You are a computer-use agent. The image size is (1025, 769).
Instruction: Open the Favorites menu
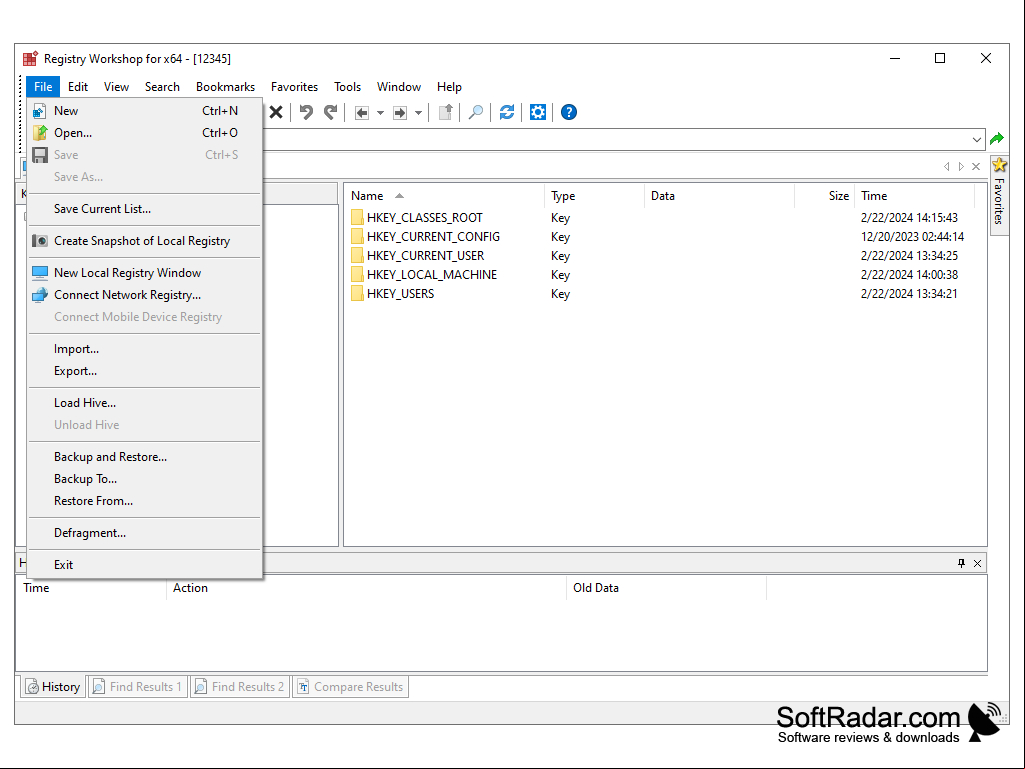click(294, 86)
